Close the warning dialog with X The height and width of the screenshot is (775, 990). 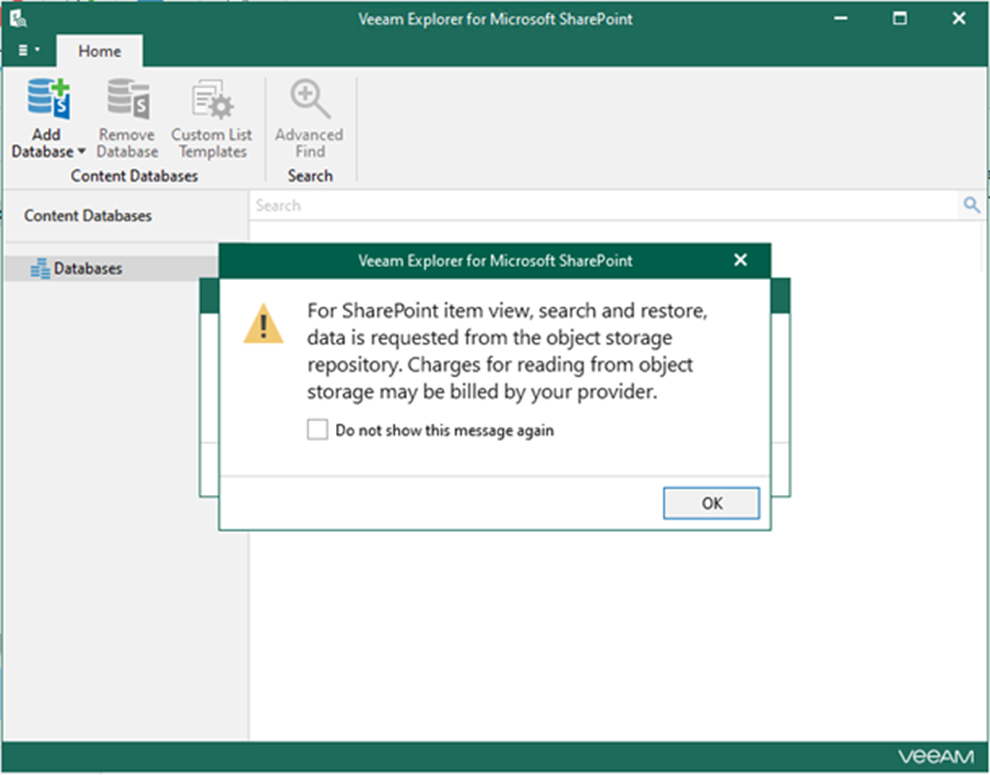[x=741, y=260]
